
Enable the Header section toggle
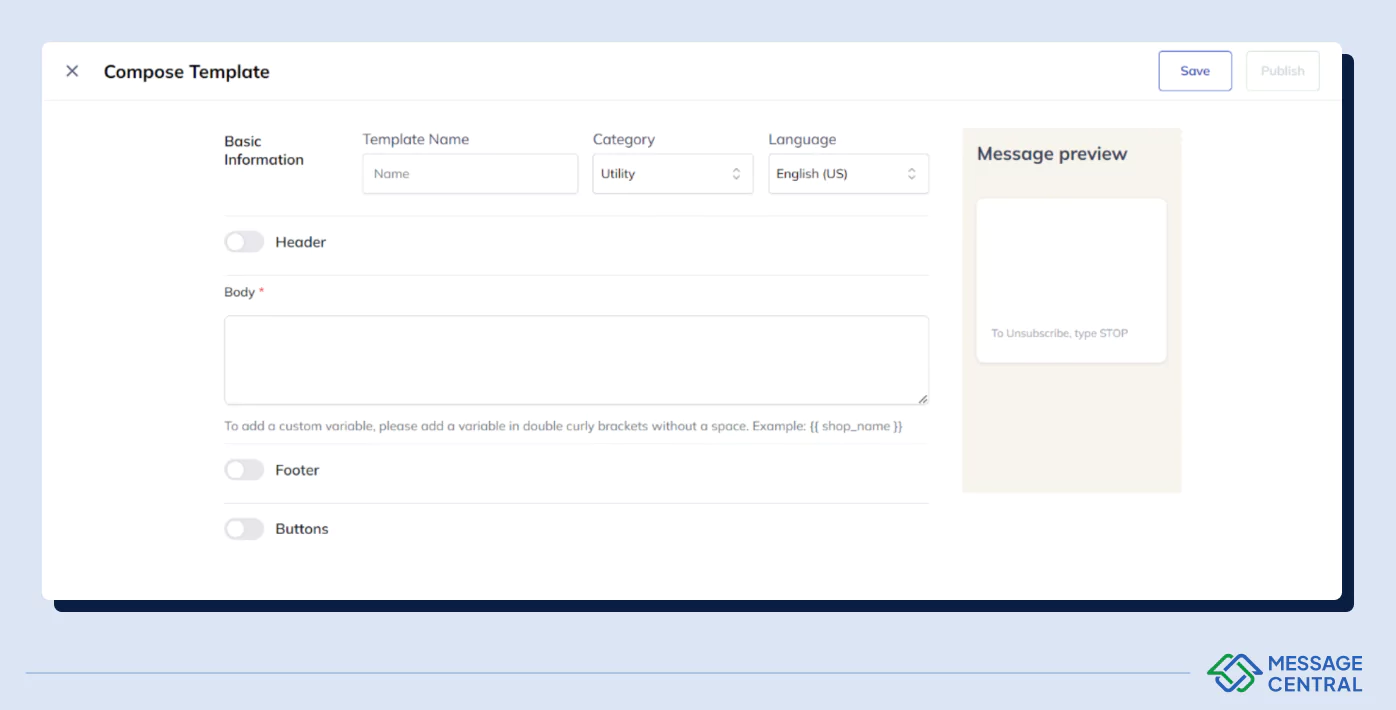244,241
